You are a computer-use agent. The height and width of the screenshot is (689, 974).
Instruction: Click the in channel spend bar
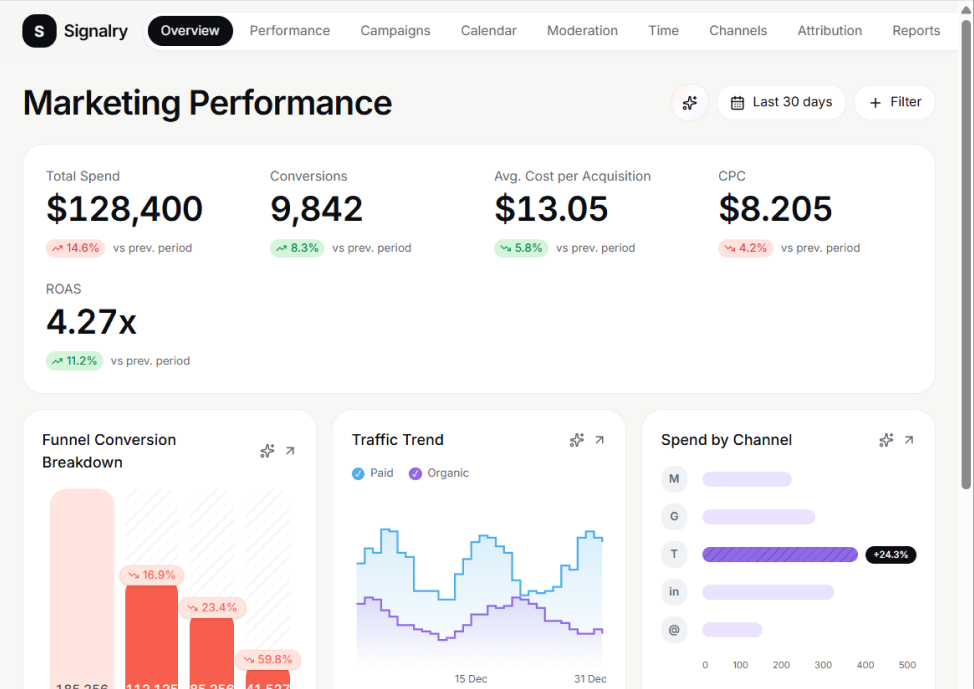[x=768, y=592]
